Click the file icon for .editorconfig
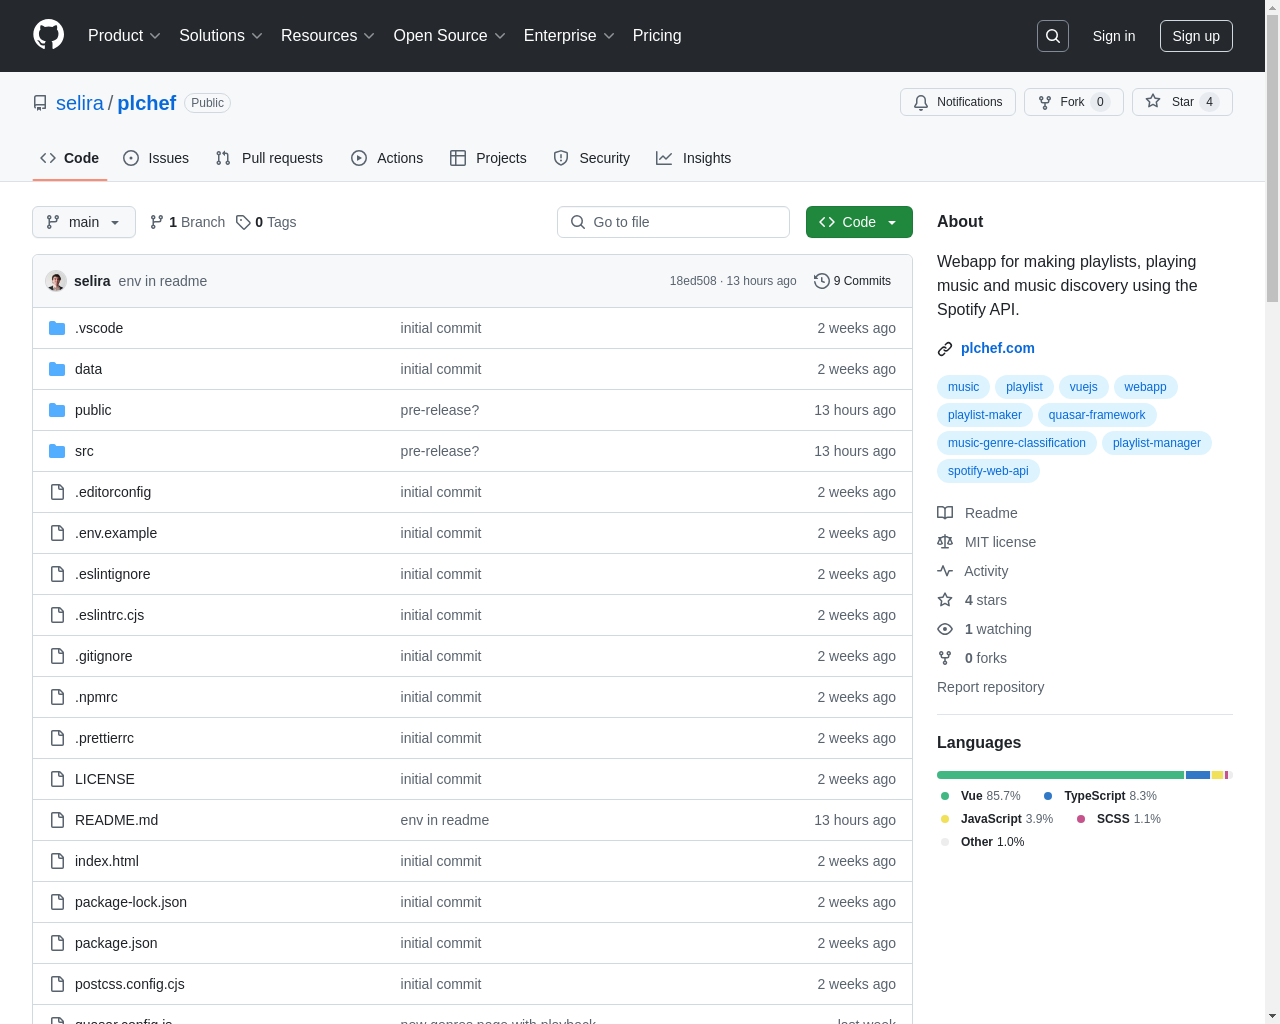Image resolution: width=1280 pixels, height=1024 pixels. pyautogui.click(x=57, y=492)
